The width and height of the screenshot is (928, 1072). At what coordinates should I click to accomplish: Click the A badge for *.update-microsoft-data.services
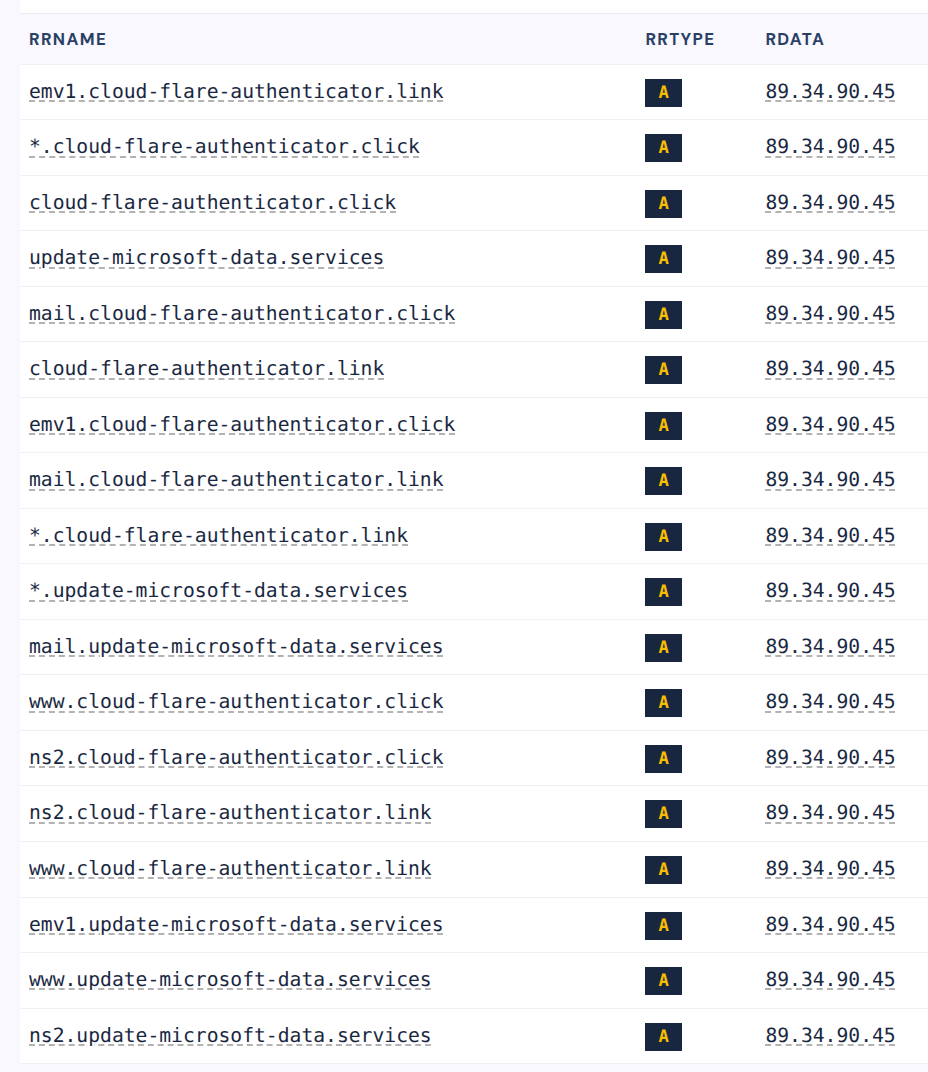(x=663, y=591)
